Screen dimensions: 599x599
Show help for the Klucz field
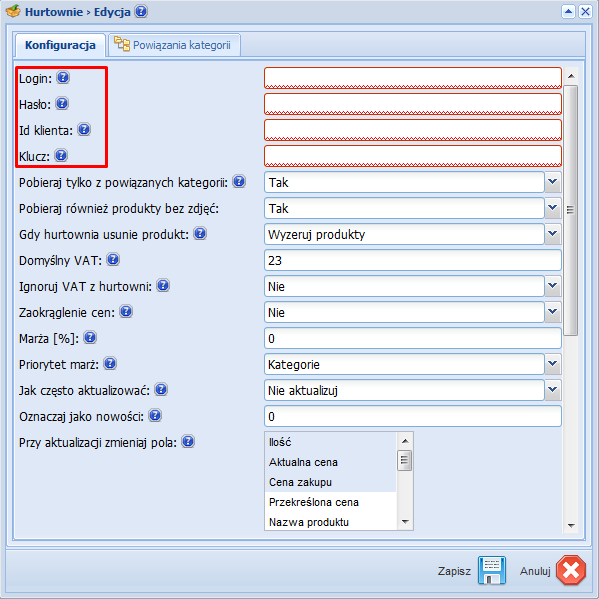tap(61, 155)
